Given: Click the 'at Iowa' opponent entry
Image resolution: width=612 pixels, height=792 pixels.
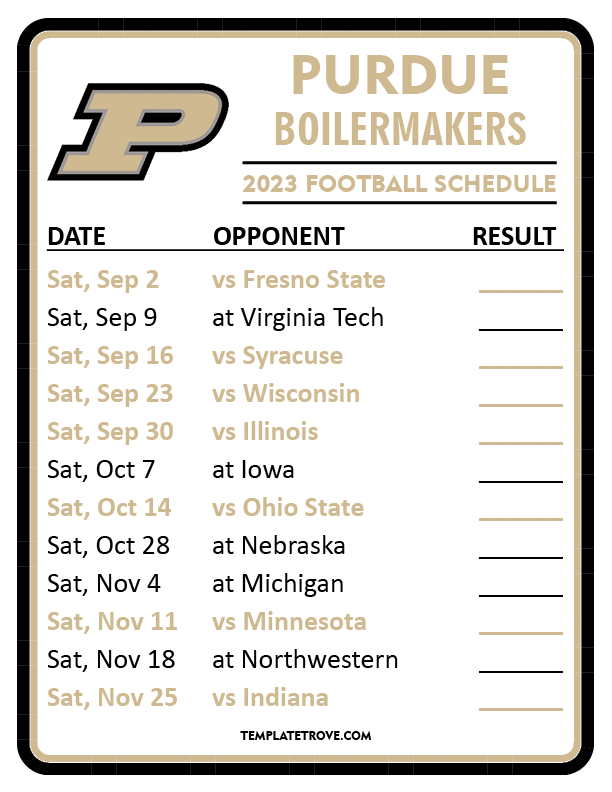Looking at the screenshot, I should point(253,470).
